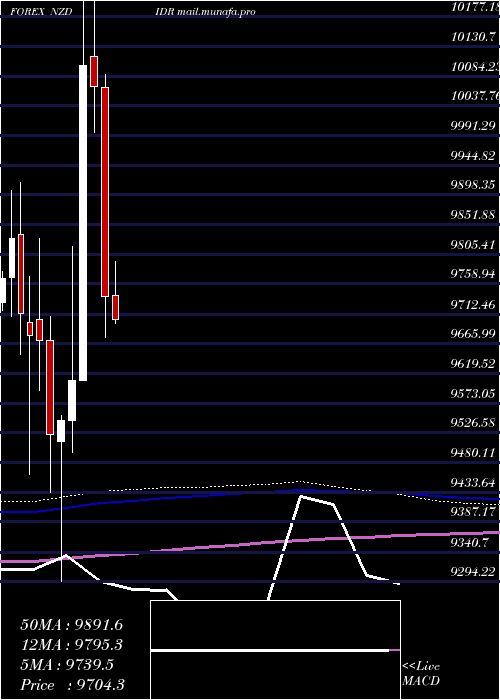Click the 9712.46 price axis label

473,305
